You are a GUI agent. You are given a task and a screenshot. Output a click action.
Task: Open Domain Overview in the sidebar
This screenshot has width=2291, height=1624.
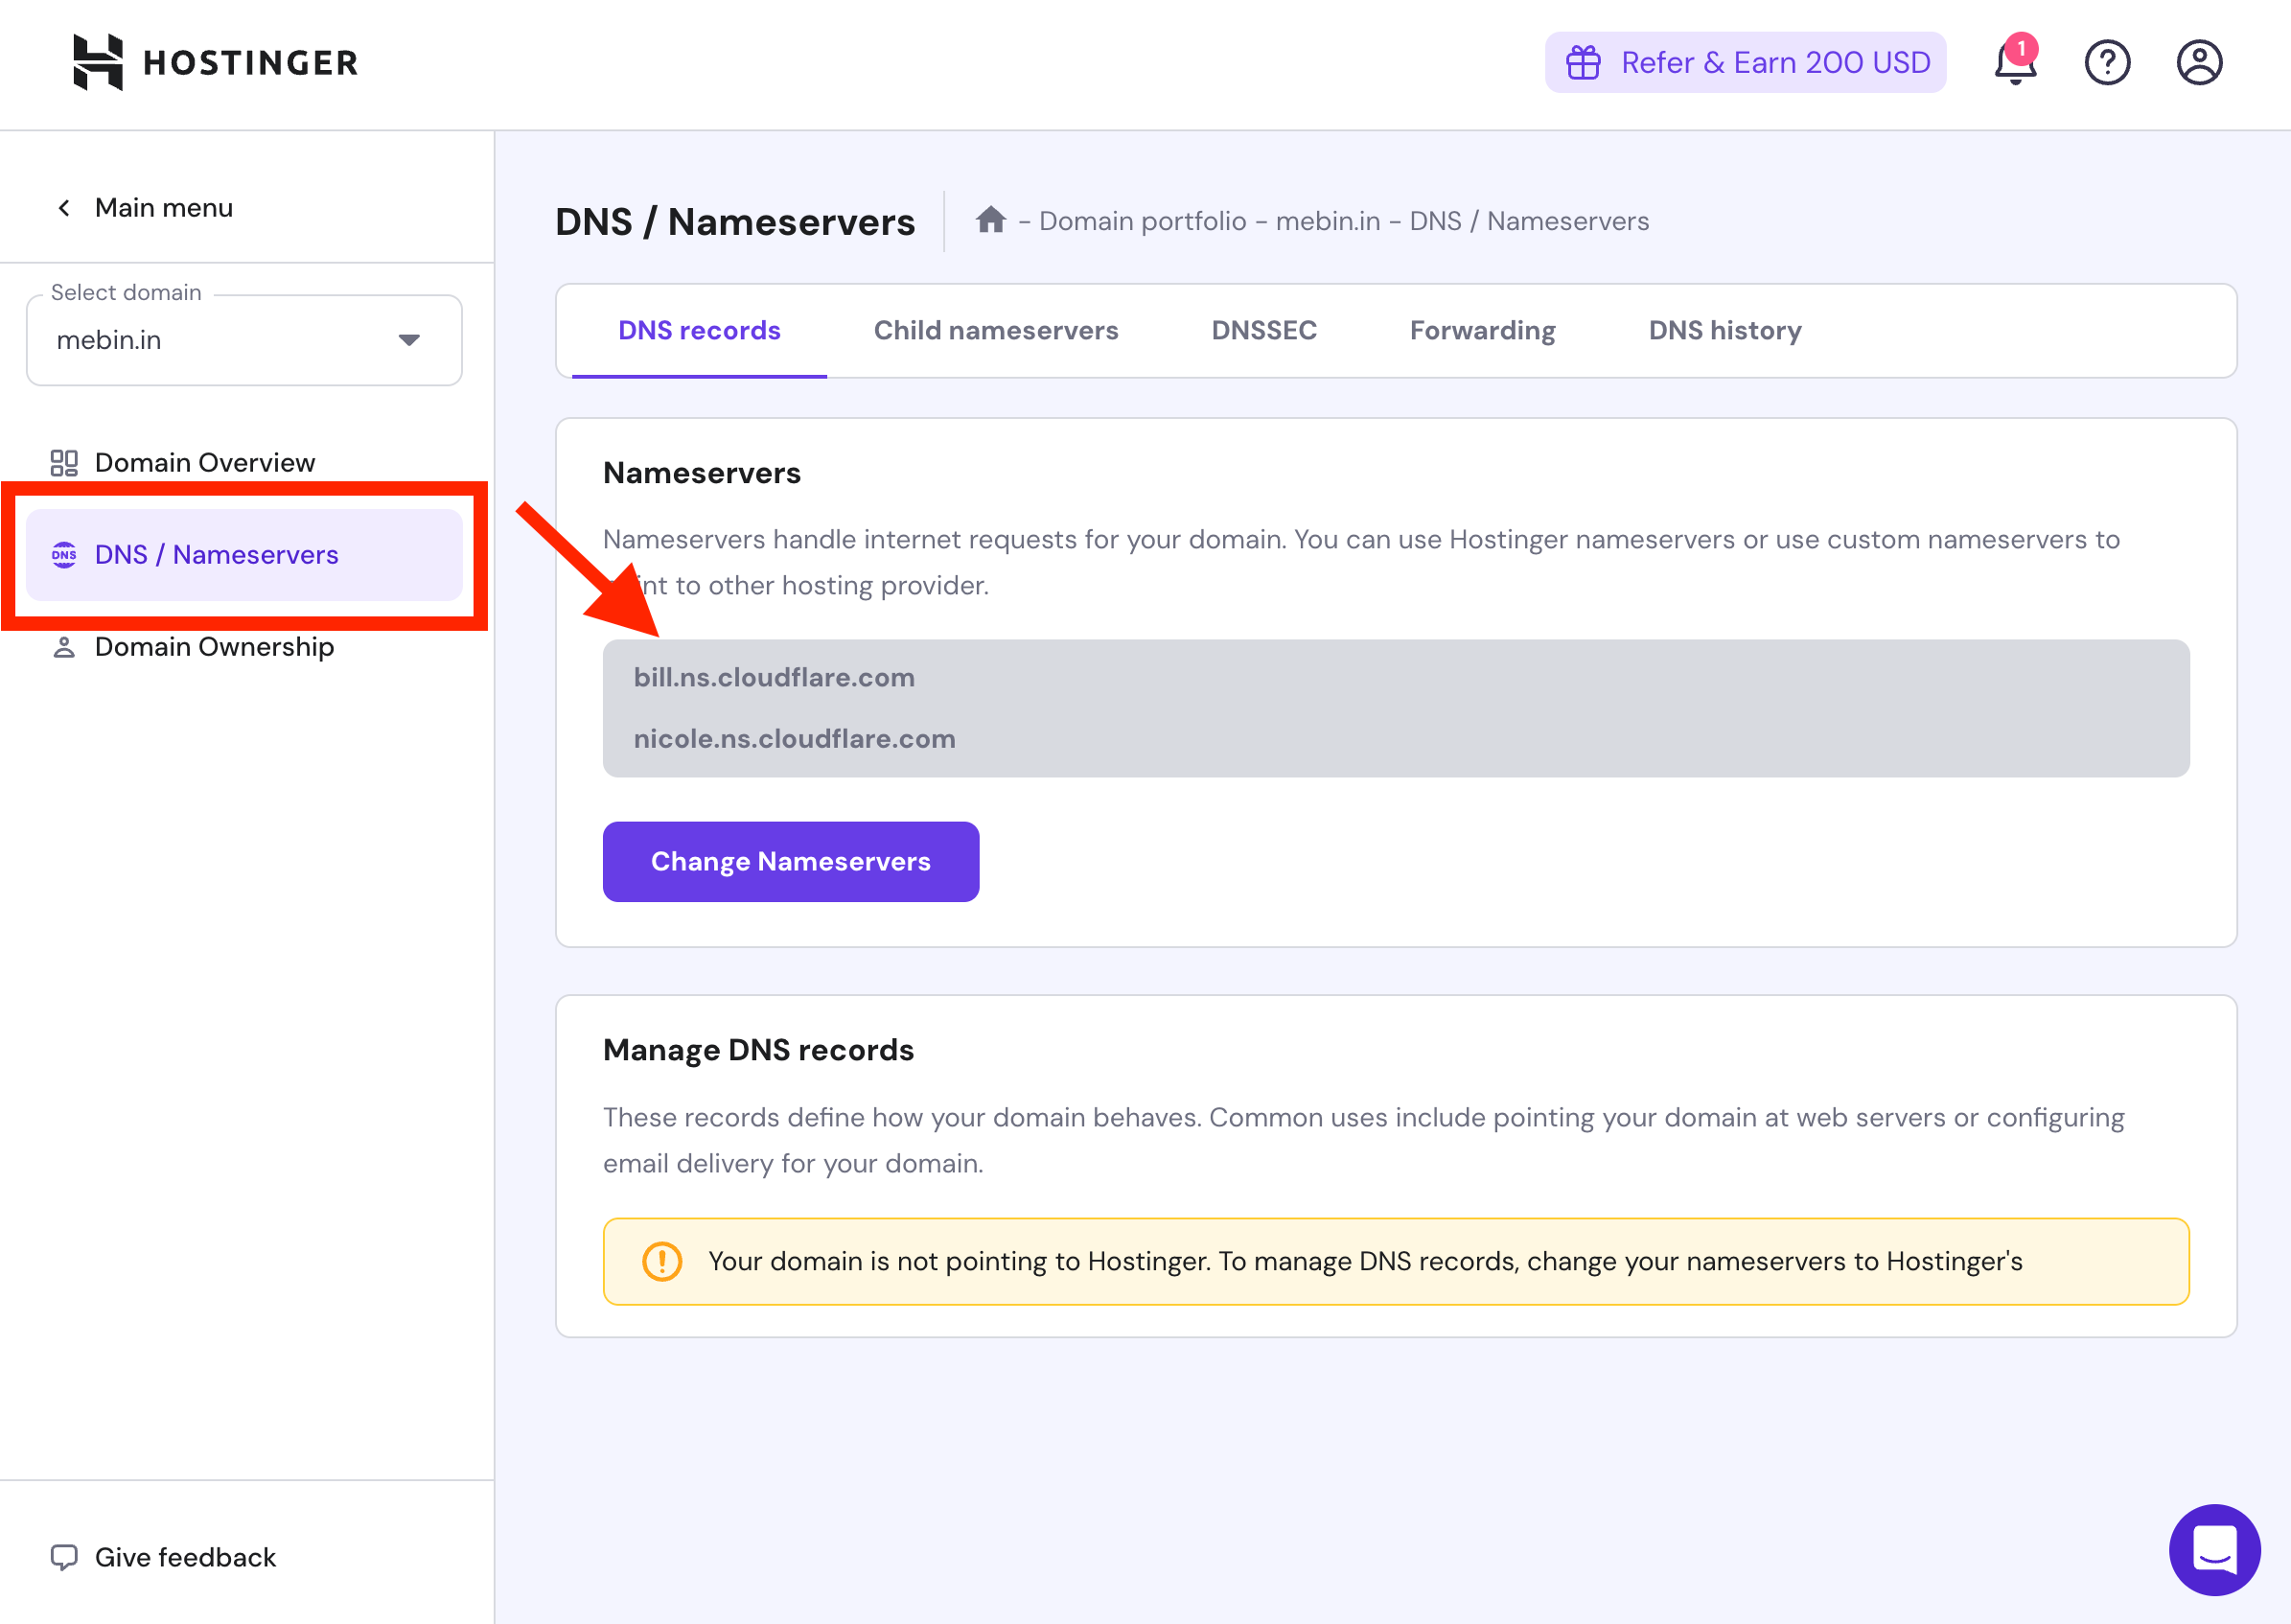(204, 462)
